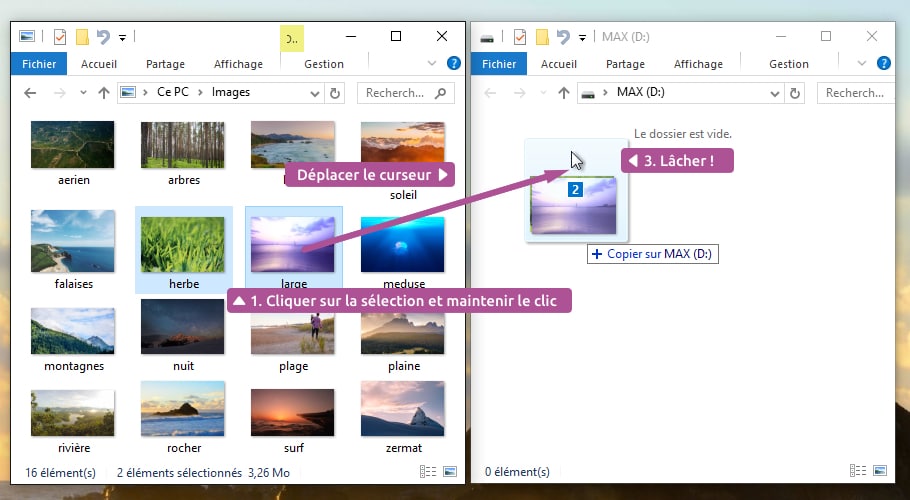This screenshot has height=500, width=910.
Task: Click Ce PC in the address breadcrumb
Action: tap(173, 93)
